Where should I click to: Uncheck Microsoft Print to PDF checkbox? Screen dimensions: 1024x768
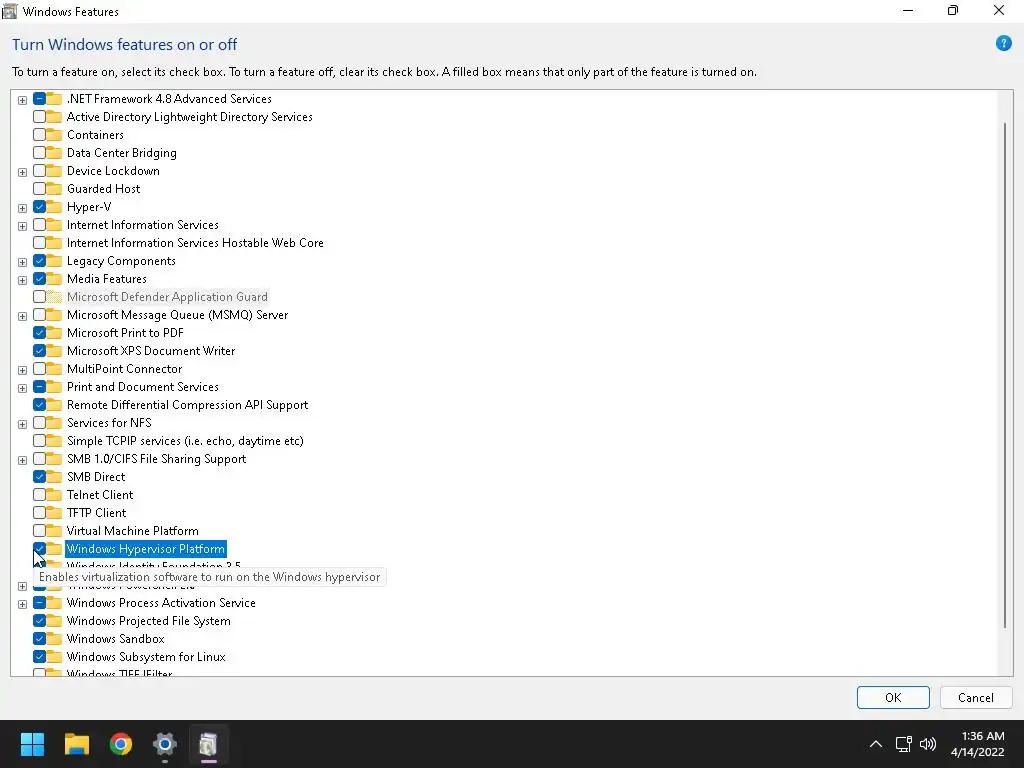pyautogui.click(x=39, y=333)
